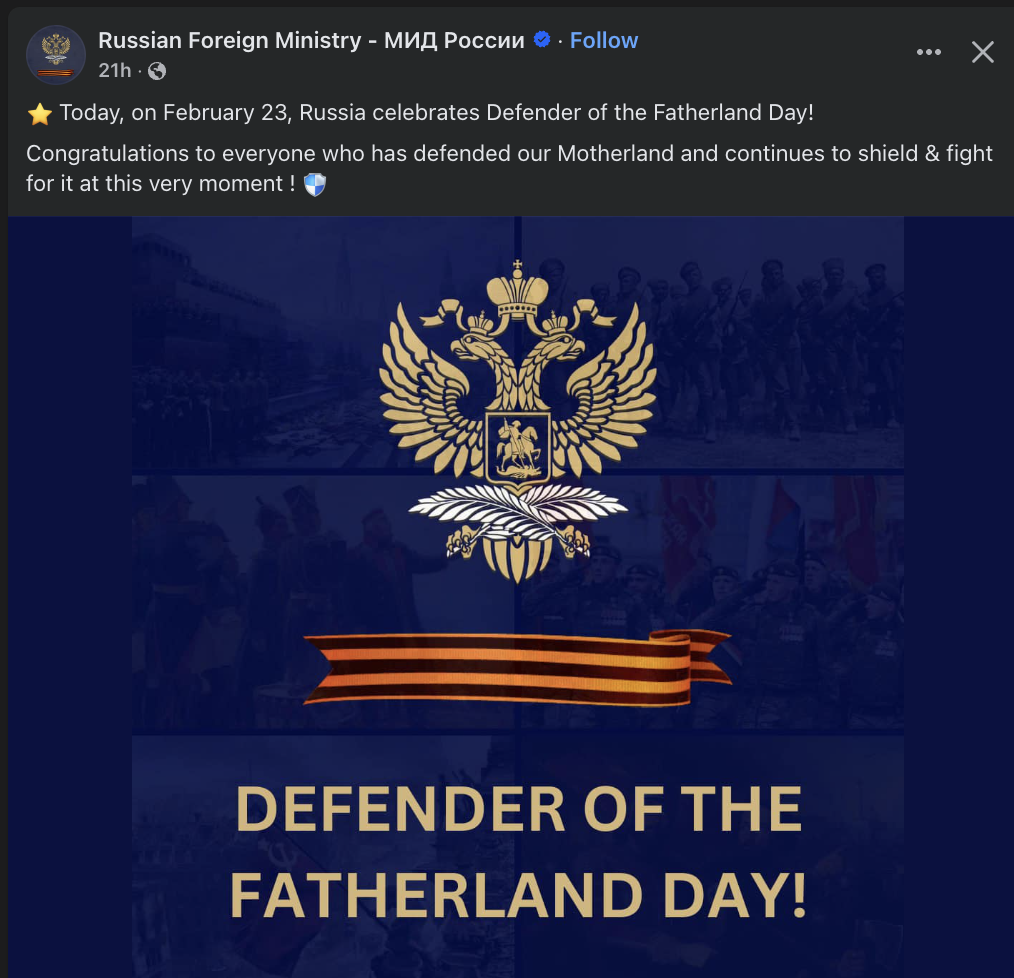The width and height of the screenshot is (1014, 978).
Task: Click the shield emoji ending the post
Action: tap(314, 185)
